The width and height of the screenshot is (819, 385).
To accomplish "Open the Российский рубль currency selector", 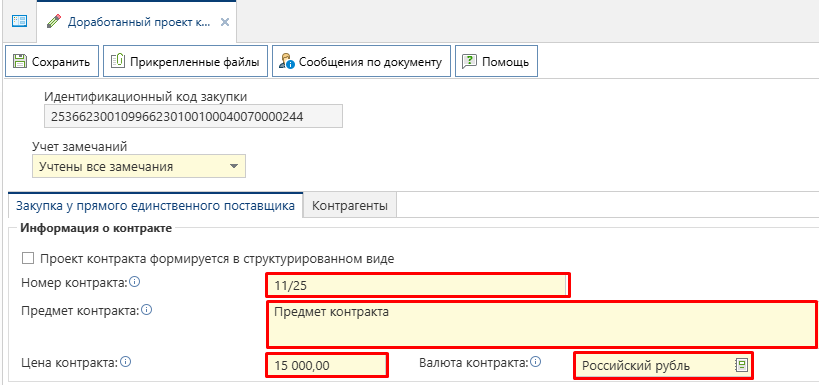I will [663, 365].
